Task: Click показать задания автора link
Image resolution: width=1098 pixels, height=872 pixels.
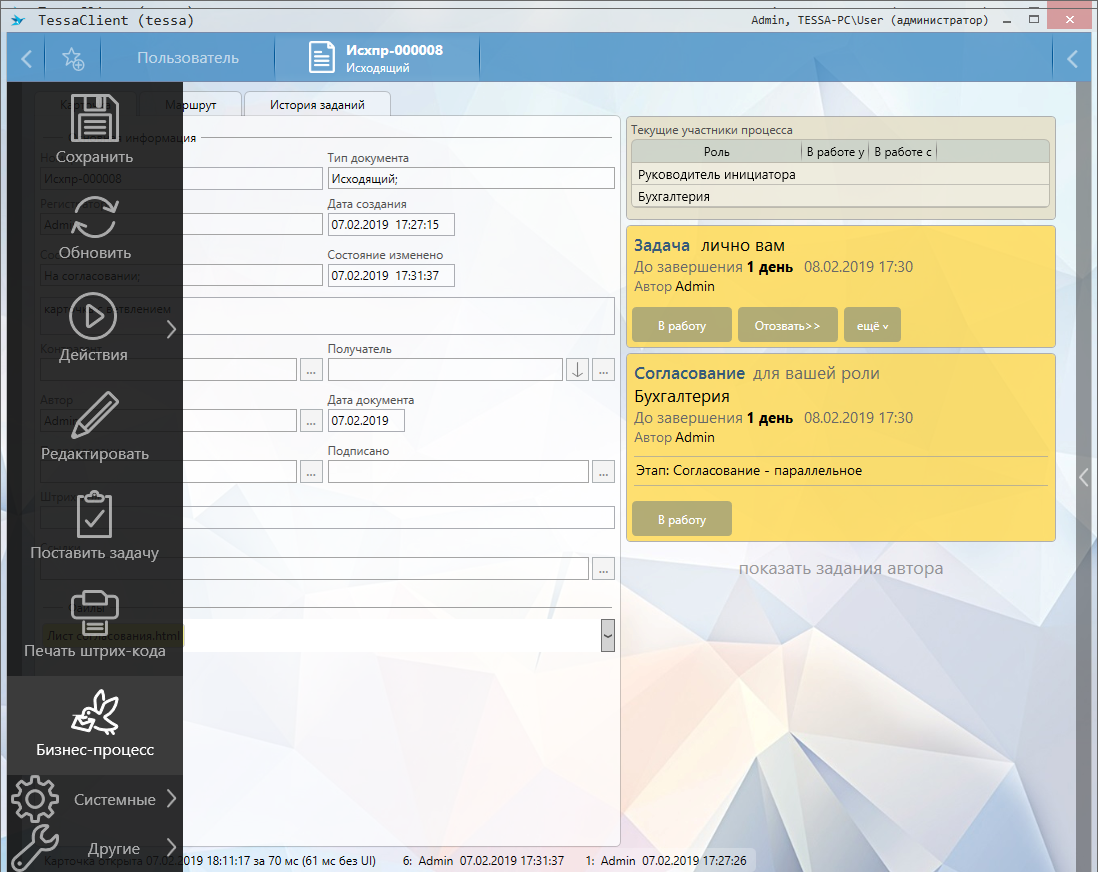Action: click(840, 568)
